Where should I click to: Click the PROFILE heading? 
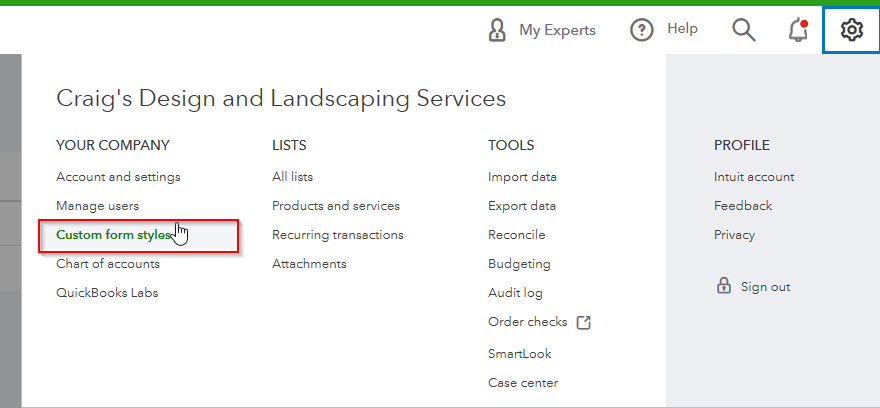coord(742,145)
